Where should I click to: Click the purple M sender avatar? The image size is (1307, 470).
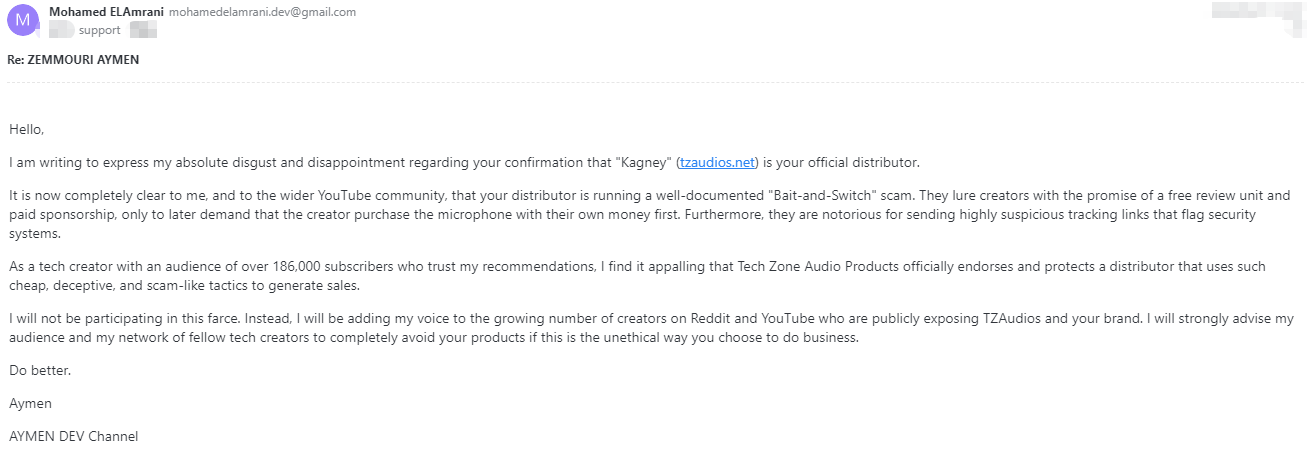click(22, 20)
